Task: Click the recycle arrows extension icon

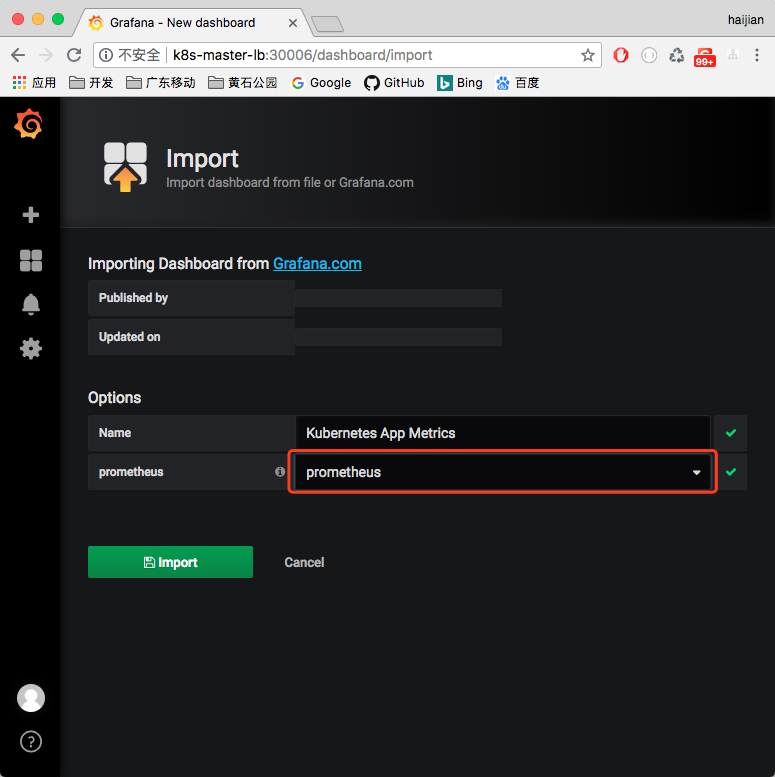Action: pyautogui.click(x=676, y=55)
